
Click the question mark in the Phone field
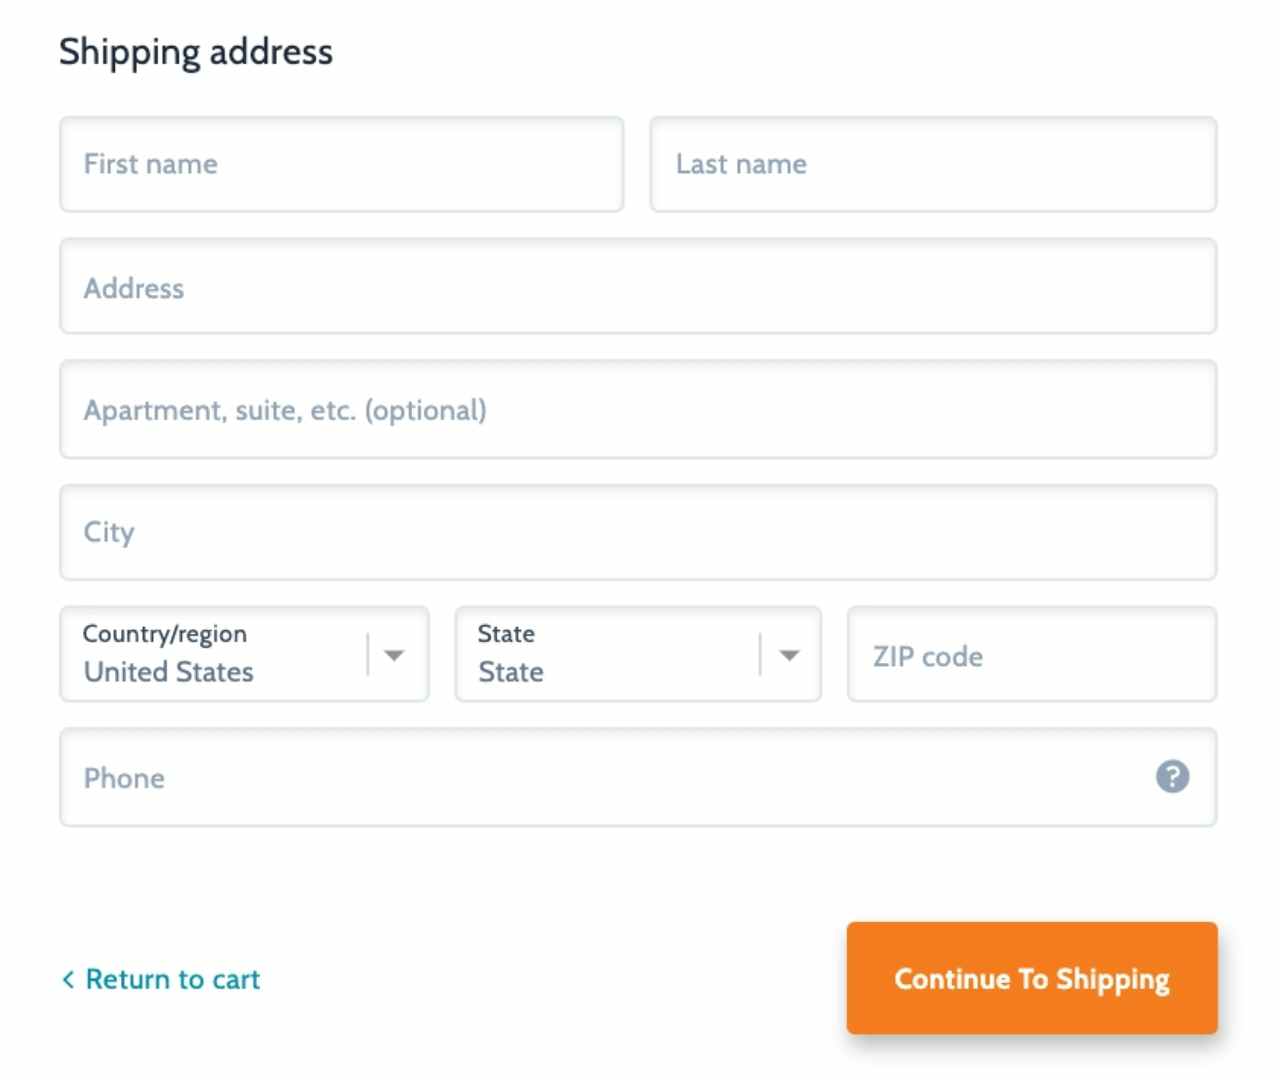[x=1174, y=776]
